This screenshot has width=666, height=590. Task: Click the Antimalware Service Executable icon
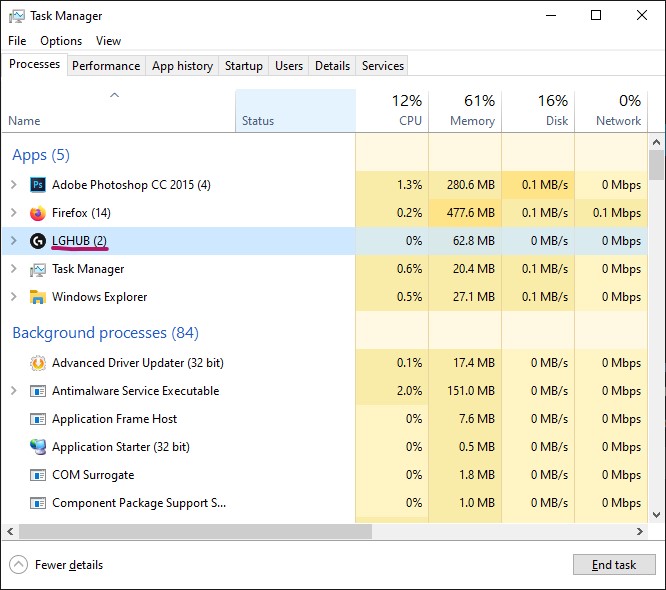[38, 391]
